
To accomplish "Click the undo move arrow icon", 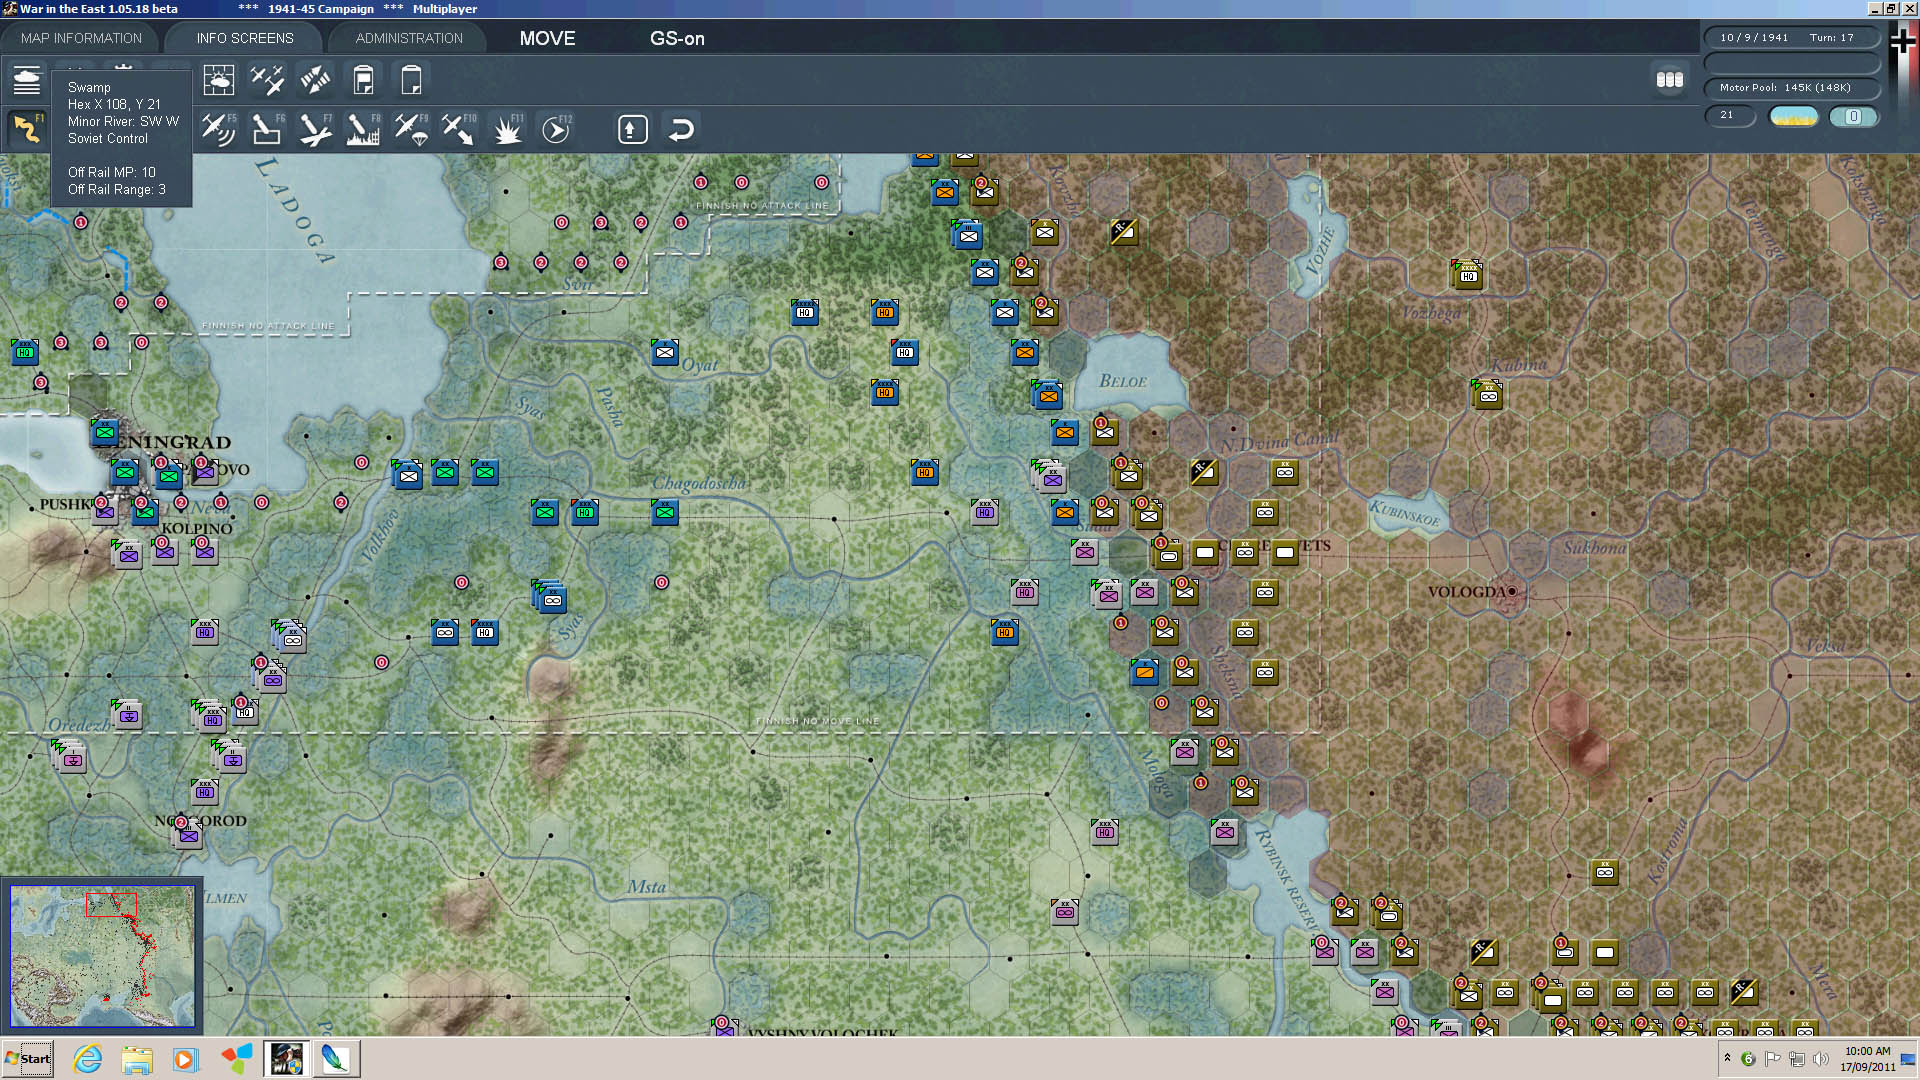I will pyautogui.click(x=681, y=129).
